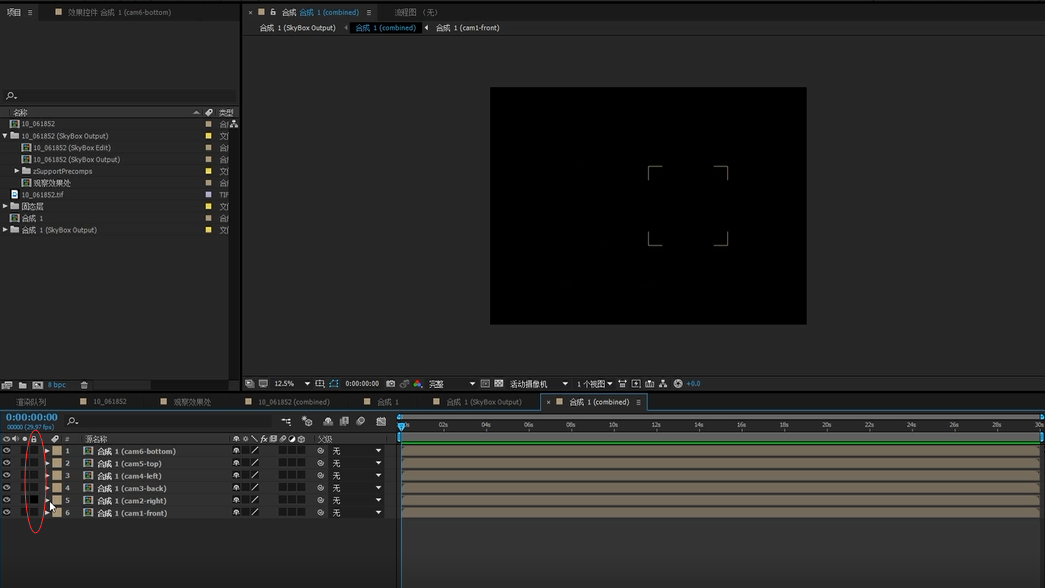The image size is (1045, 588).
Task: Open the 完整 resolution dropdown
Action: pyautogui.click(x=452, y=384)
